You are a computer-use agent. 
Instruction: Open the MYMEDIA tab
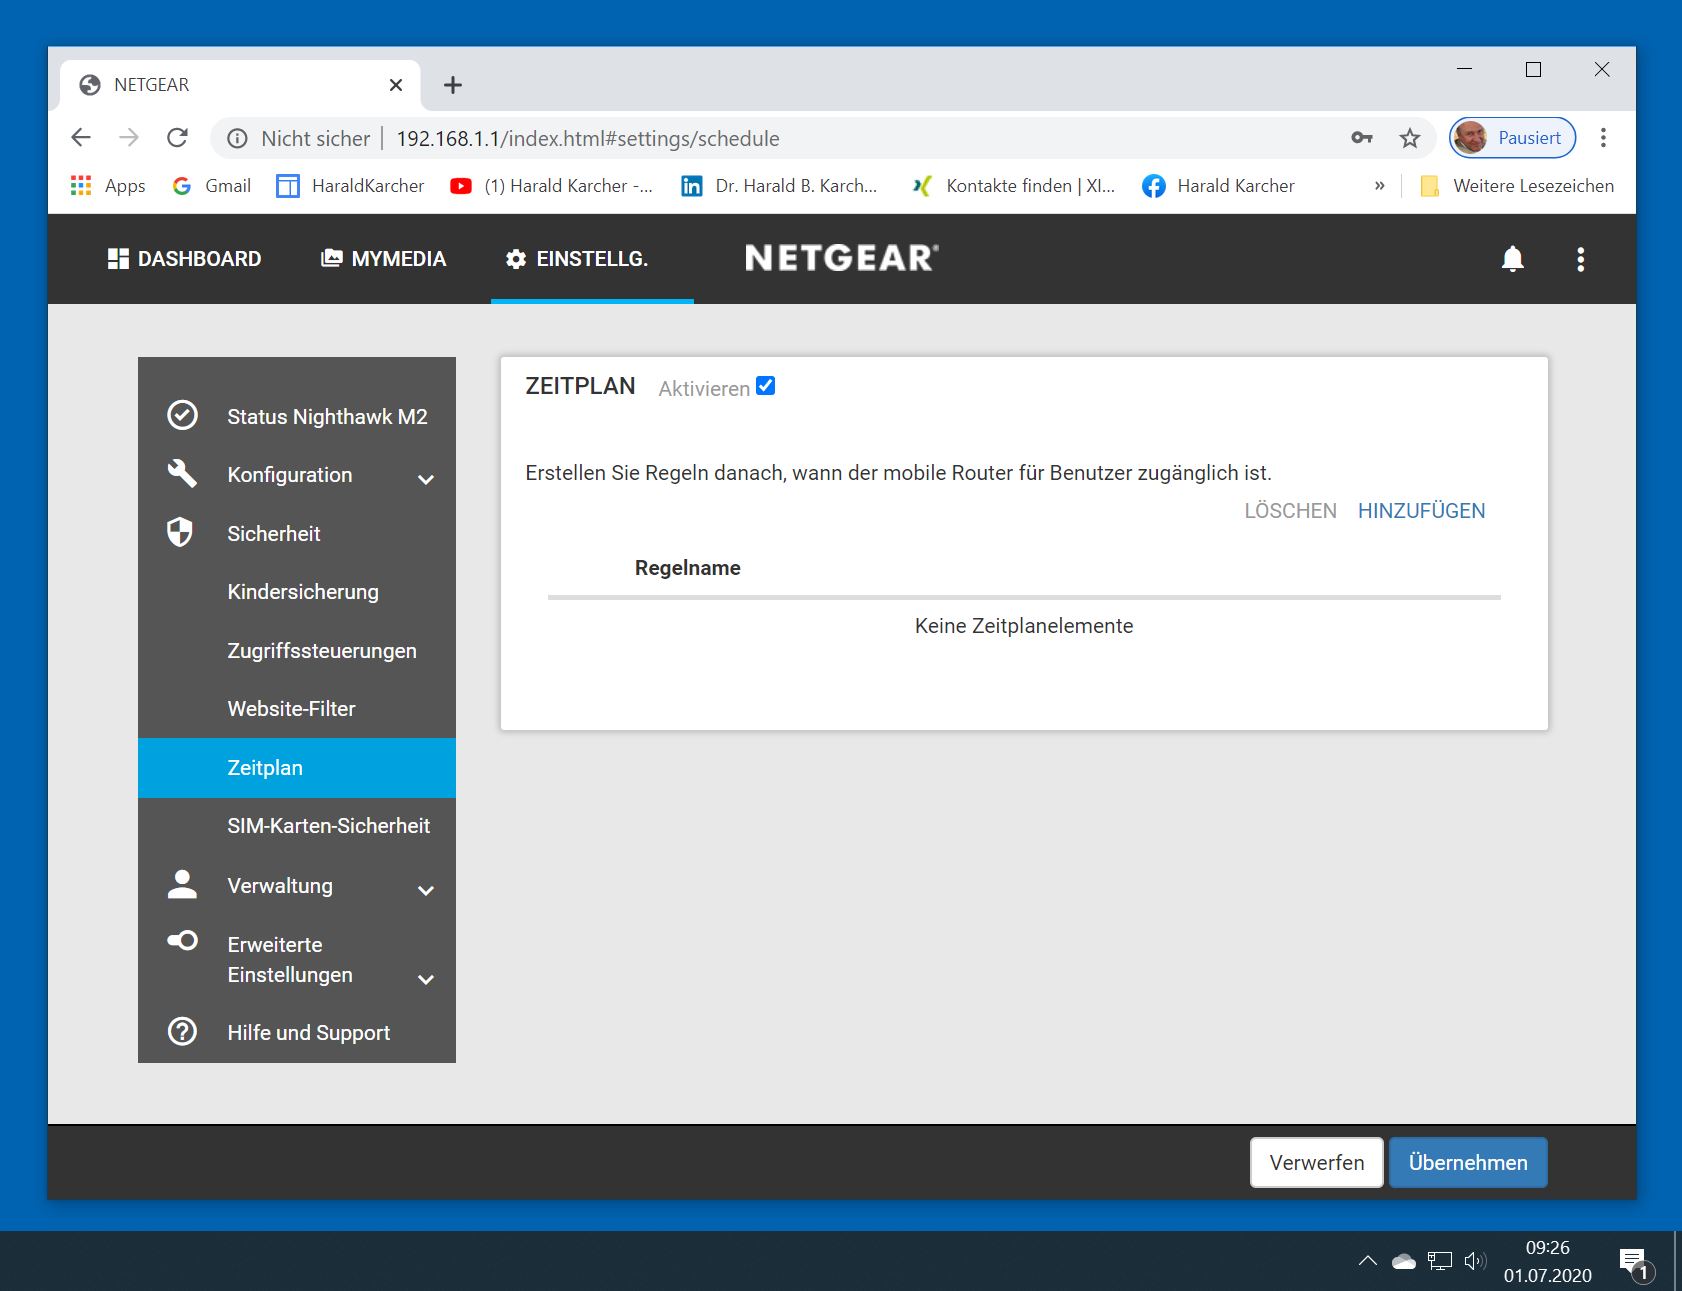pyautogui.click(x=383, y=259)
